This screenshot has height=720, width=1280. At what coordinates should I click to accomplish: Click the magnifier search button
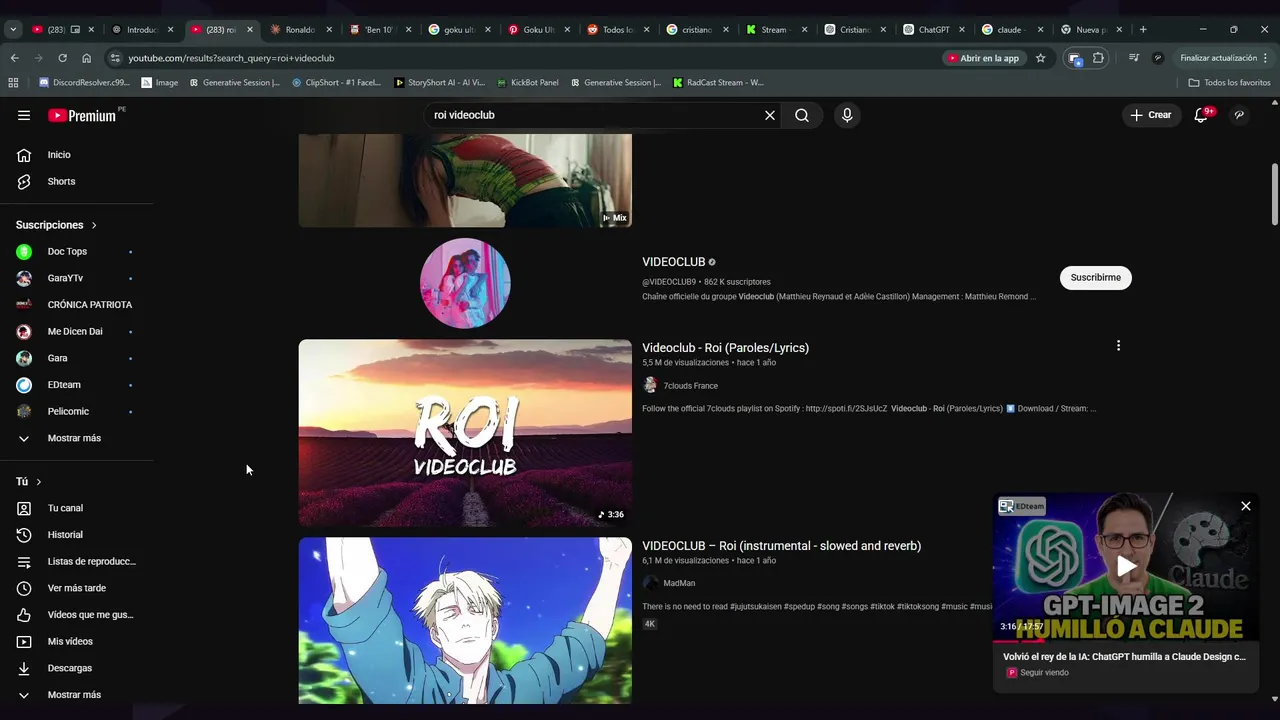802,115
